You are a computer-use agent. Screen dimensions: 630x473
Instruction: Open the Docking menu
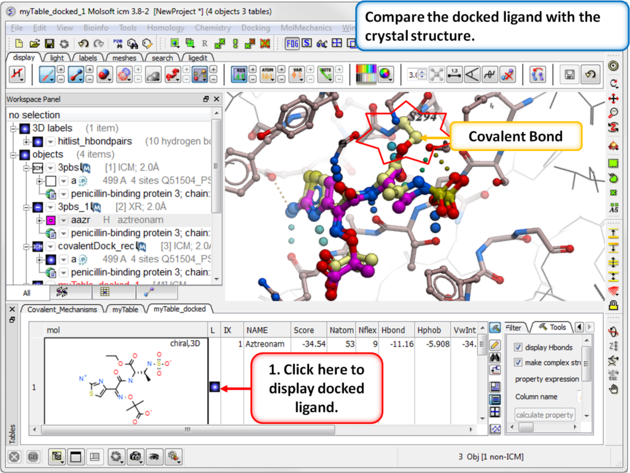256,28
